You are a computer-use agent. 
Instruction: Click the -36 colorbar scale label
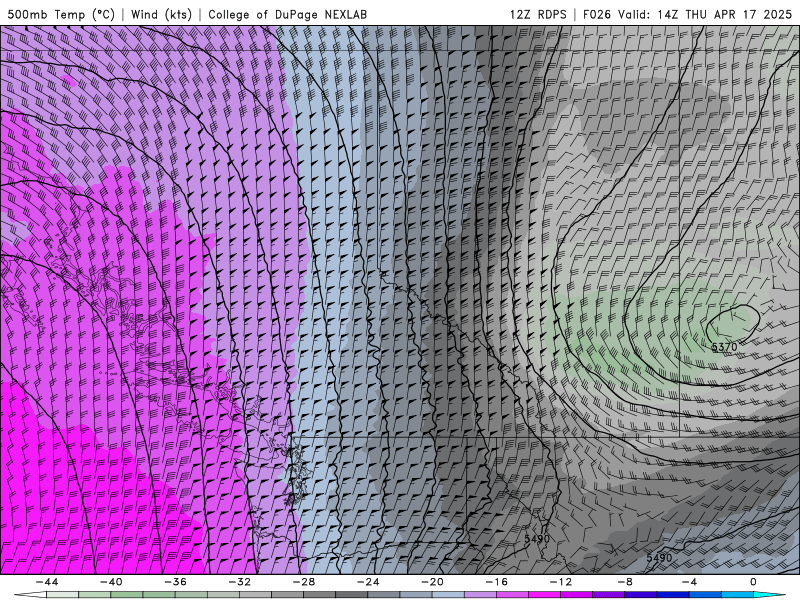(x=176, y=582)
